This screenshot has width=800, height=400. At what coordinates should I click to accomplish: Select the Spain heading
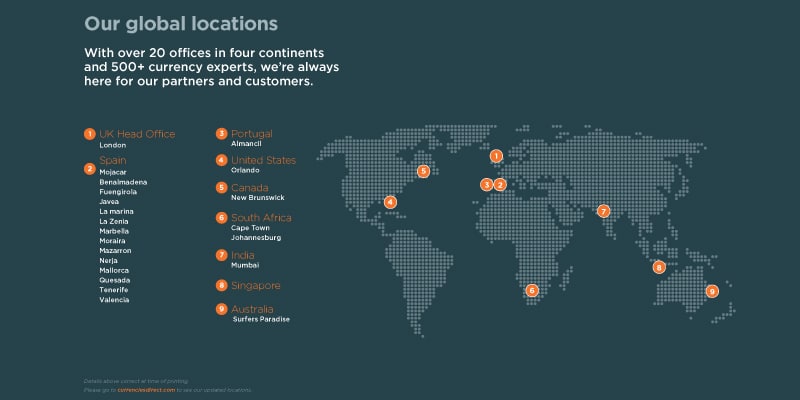(x=113, y=160)
